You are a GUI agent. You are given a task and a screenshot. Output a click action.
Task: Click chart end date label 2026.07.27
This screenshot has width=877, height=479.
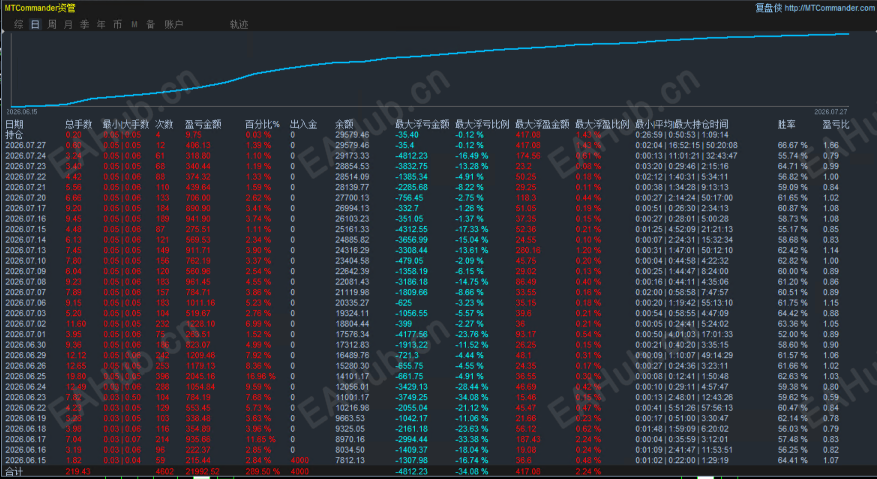coord(831,111)
